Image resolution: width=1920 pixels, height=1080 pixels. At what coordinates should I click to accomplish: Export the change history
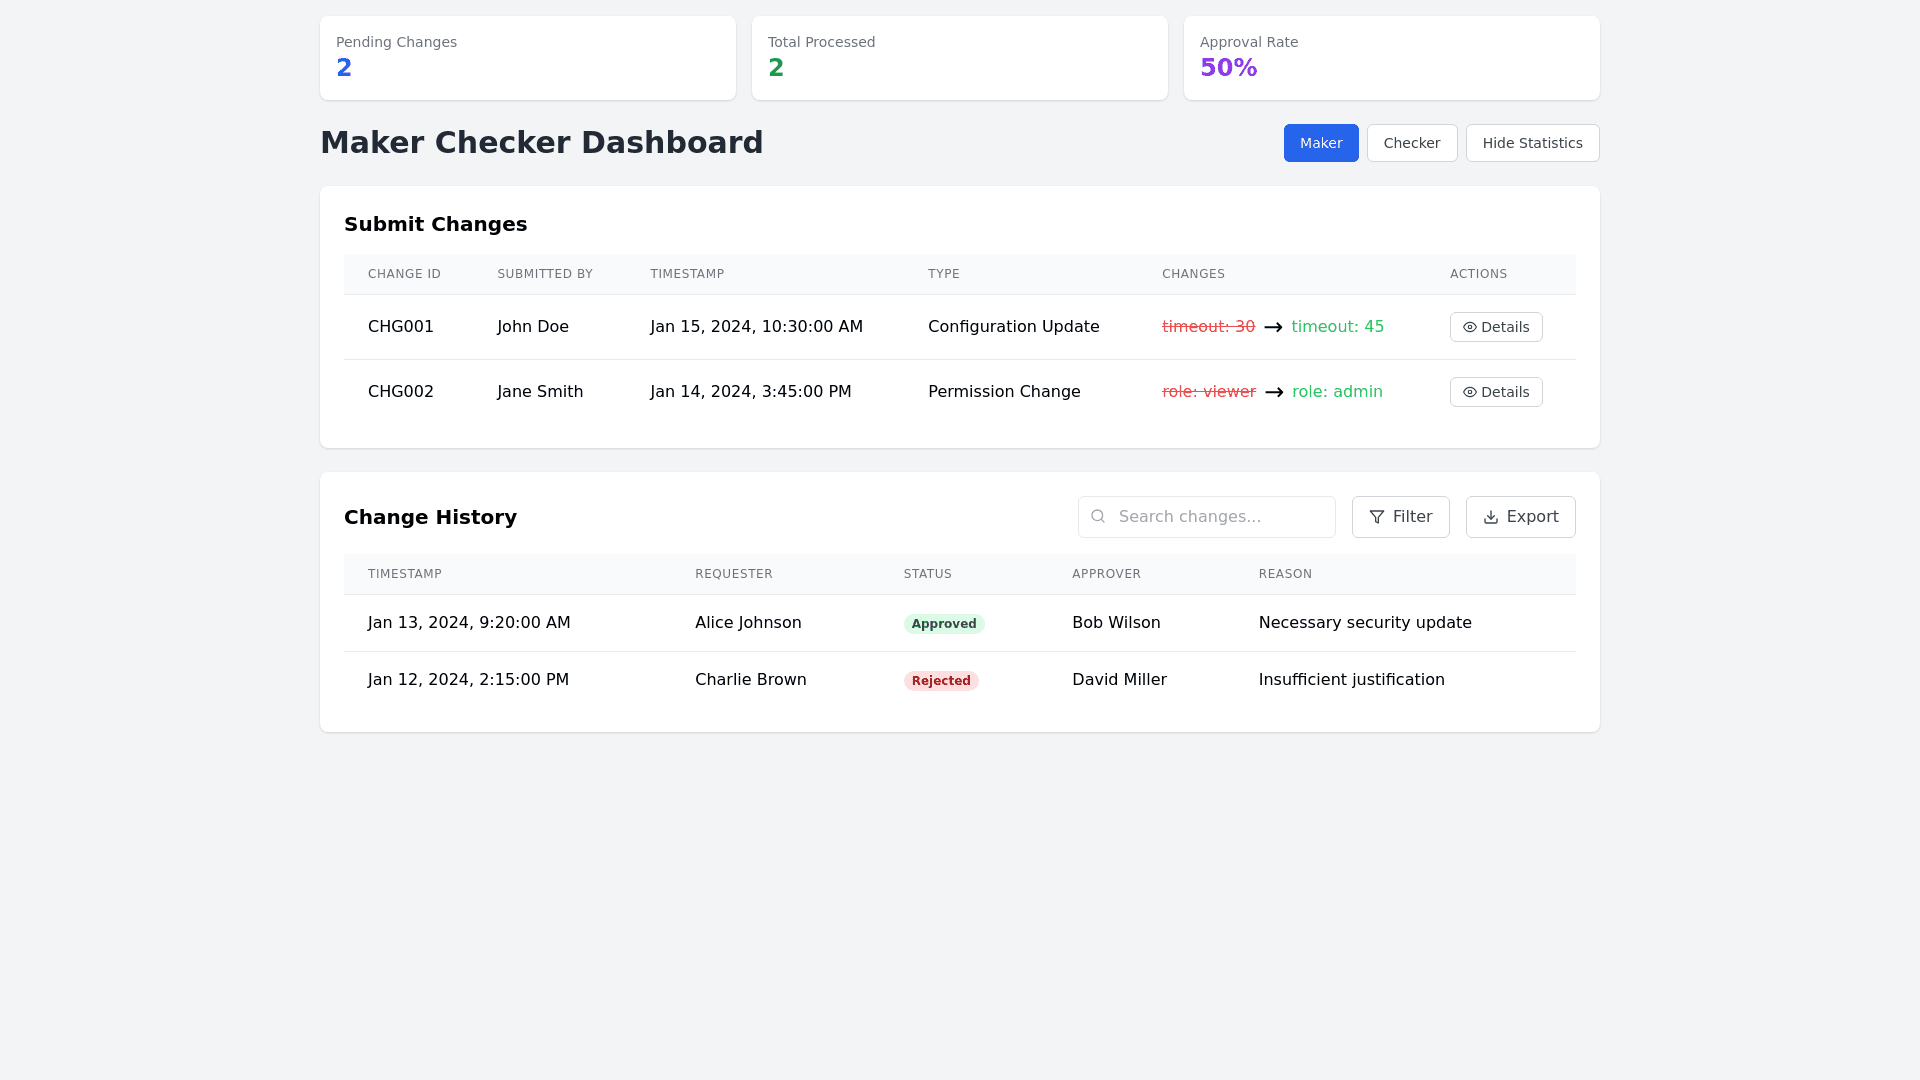[1520, 517]
